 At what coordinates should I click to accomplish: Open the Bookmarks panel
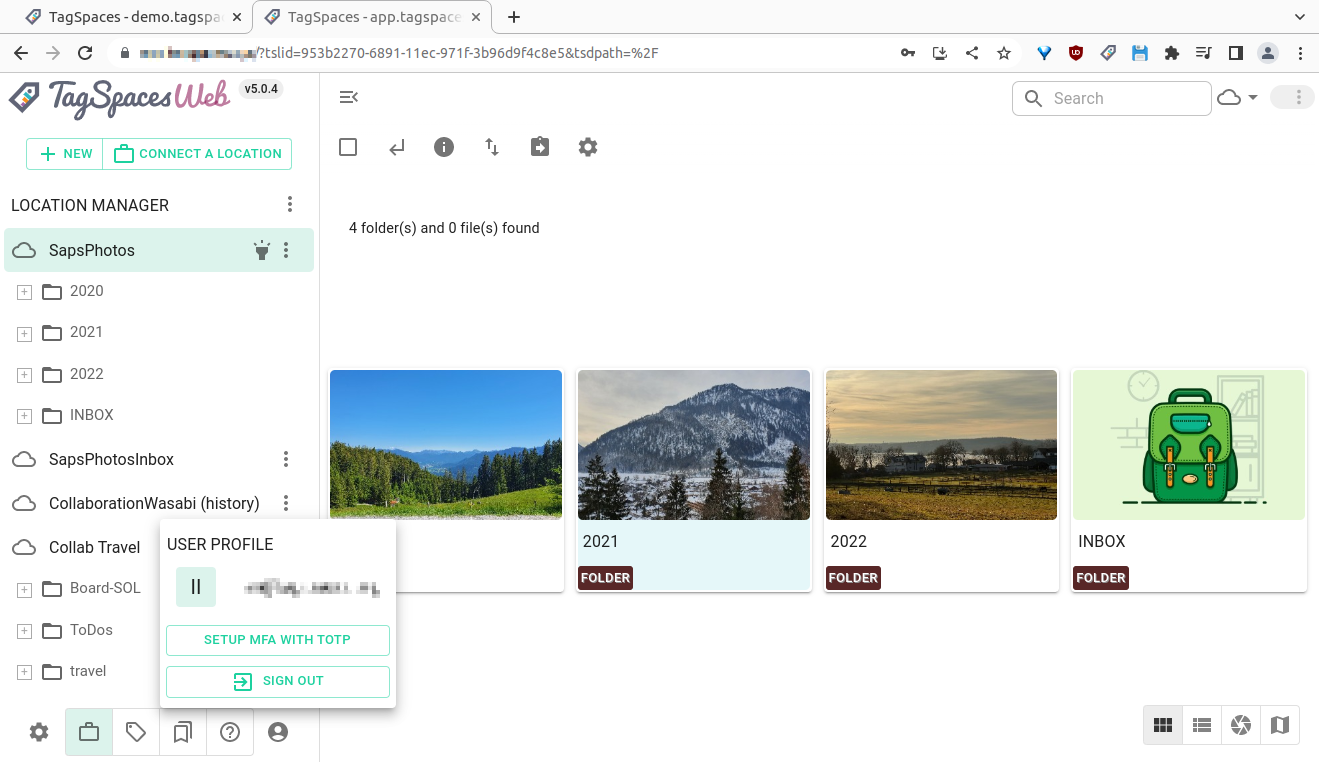pos(182,732)
